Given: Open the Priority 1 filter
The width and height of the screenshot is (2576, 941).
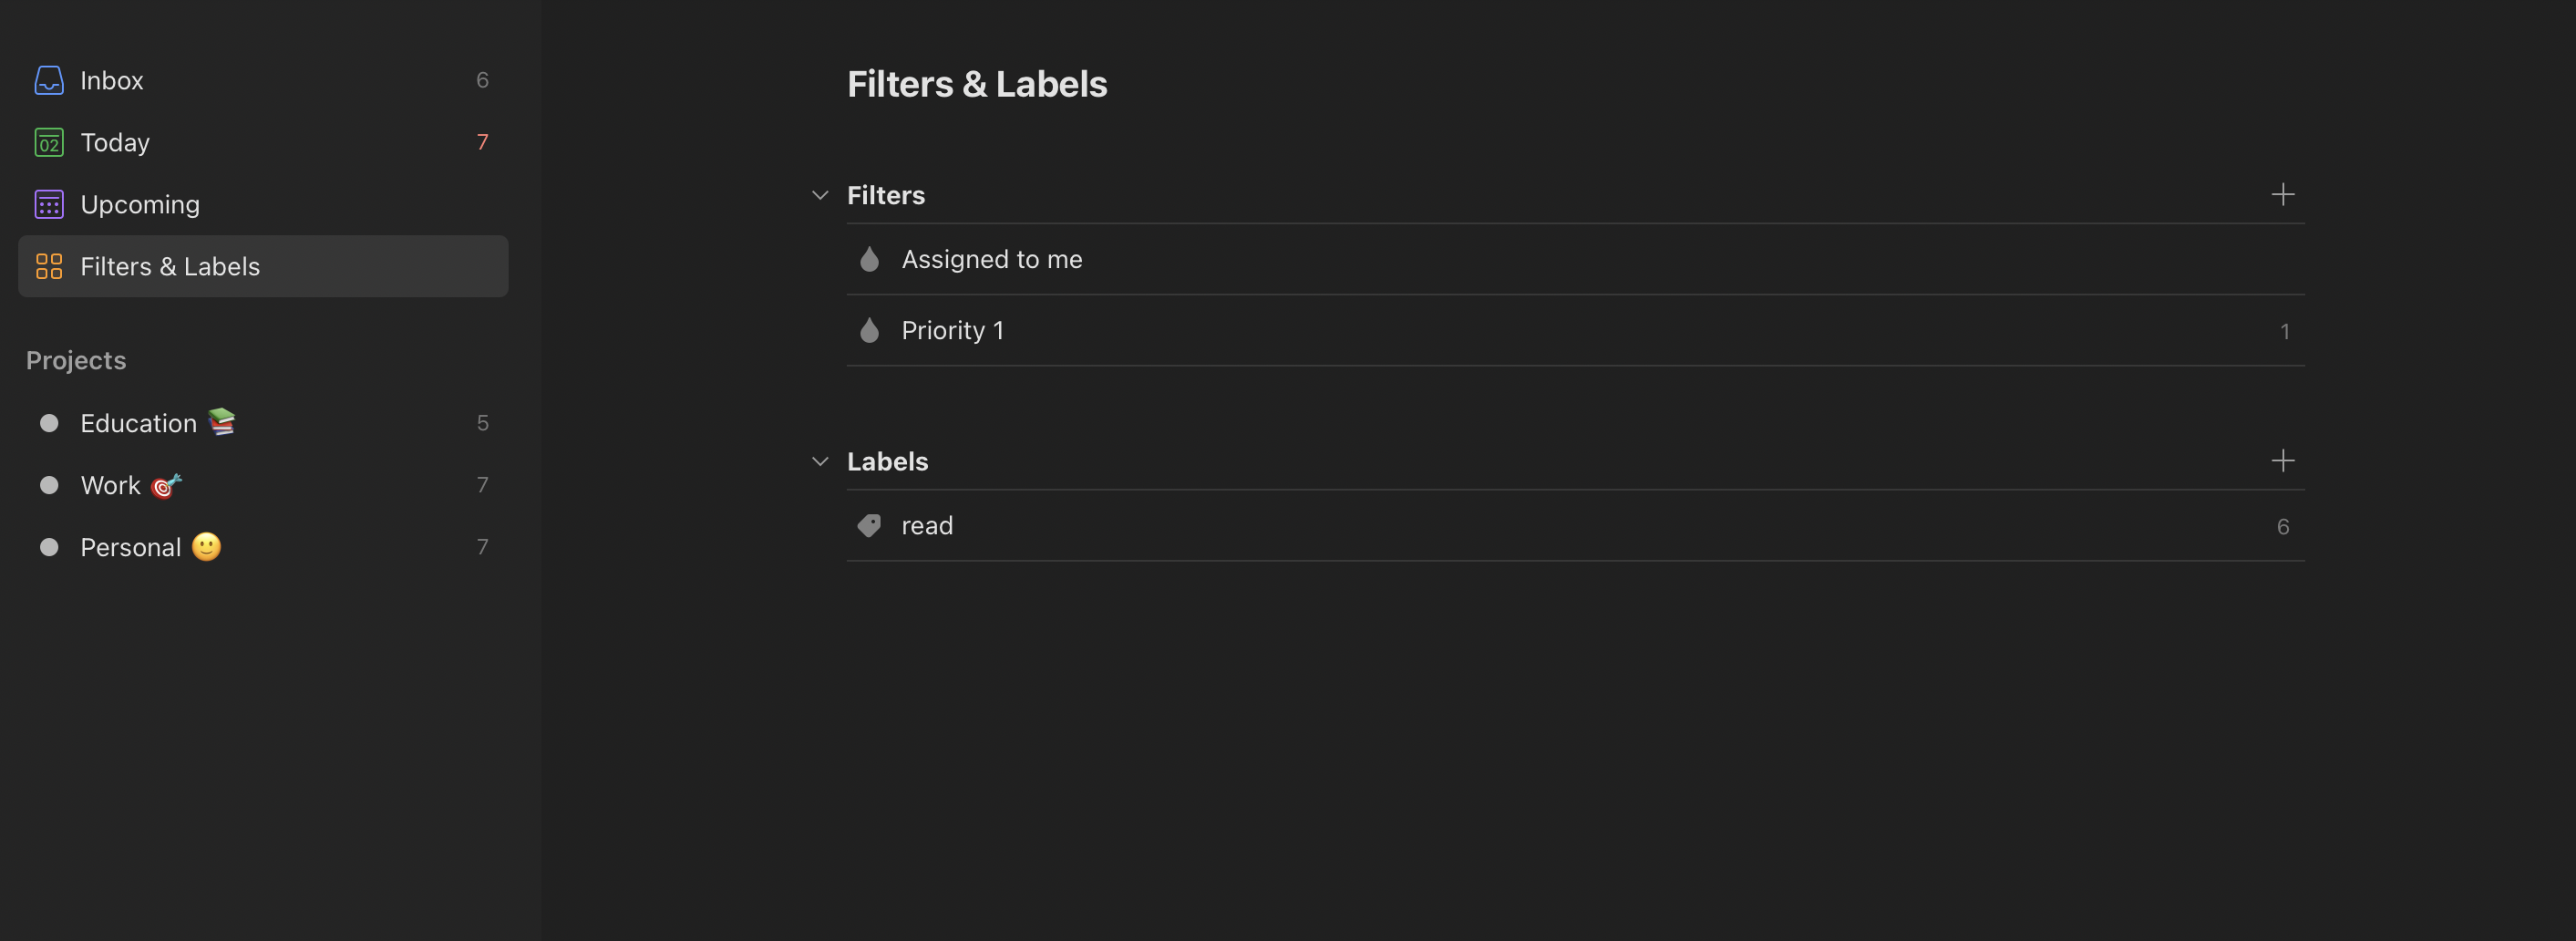Looking at the screenshot, I should point(1575,330).
